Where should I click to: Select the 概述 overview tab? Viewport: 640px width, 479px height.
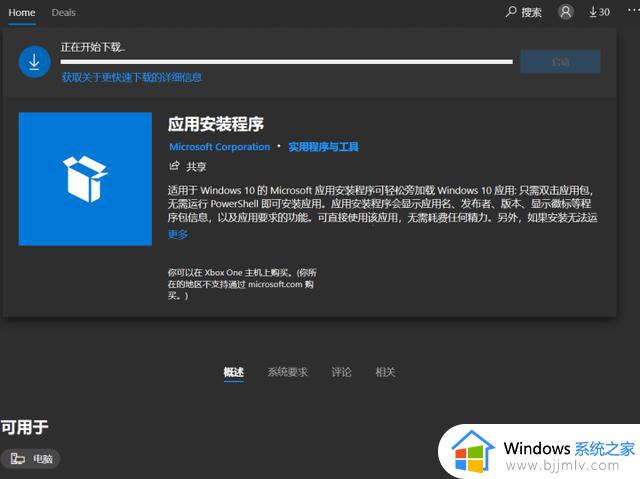tap(234, 372)
